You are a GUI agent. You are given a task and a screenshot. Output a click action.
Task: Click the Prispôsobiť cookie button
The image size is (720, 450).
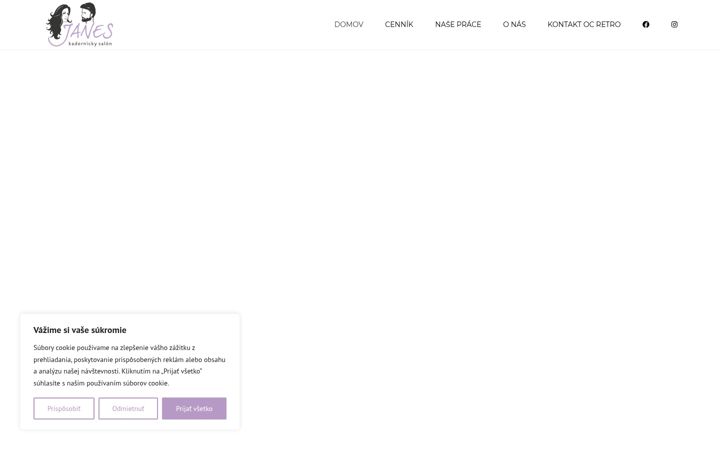coord(64,408)
